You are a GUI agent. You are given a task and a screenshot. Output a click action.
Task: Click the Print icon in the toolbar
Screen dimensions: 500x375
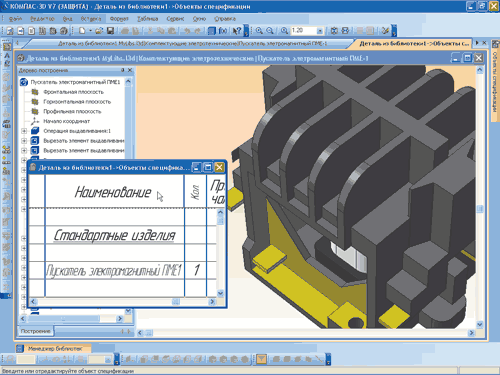pos(125,31)
